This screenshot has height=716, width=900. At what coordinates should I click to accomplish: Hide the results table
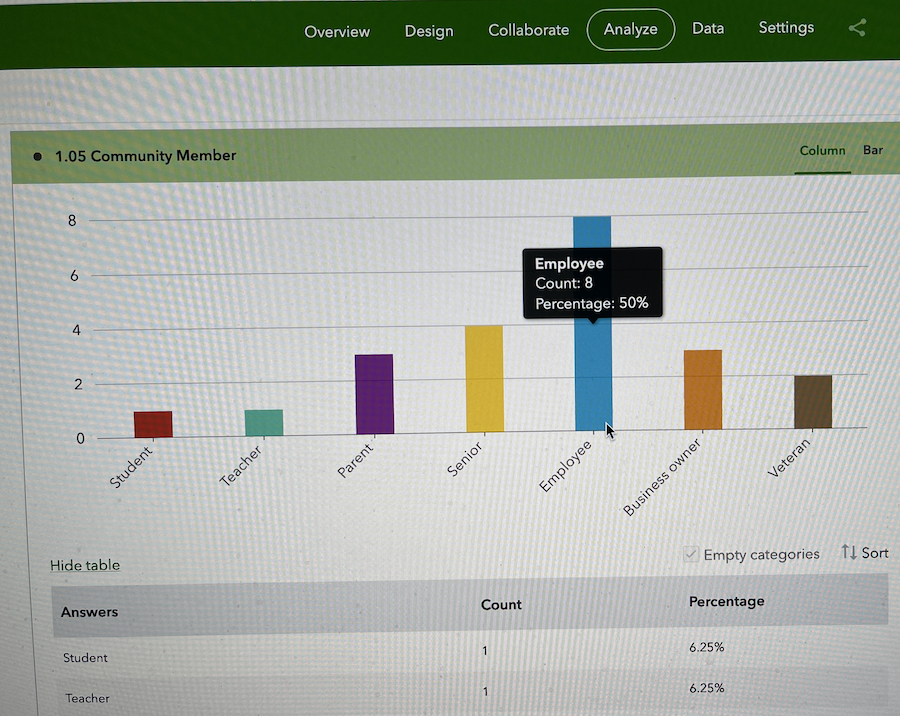pos(85,565)
